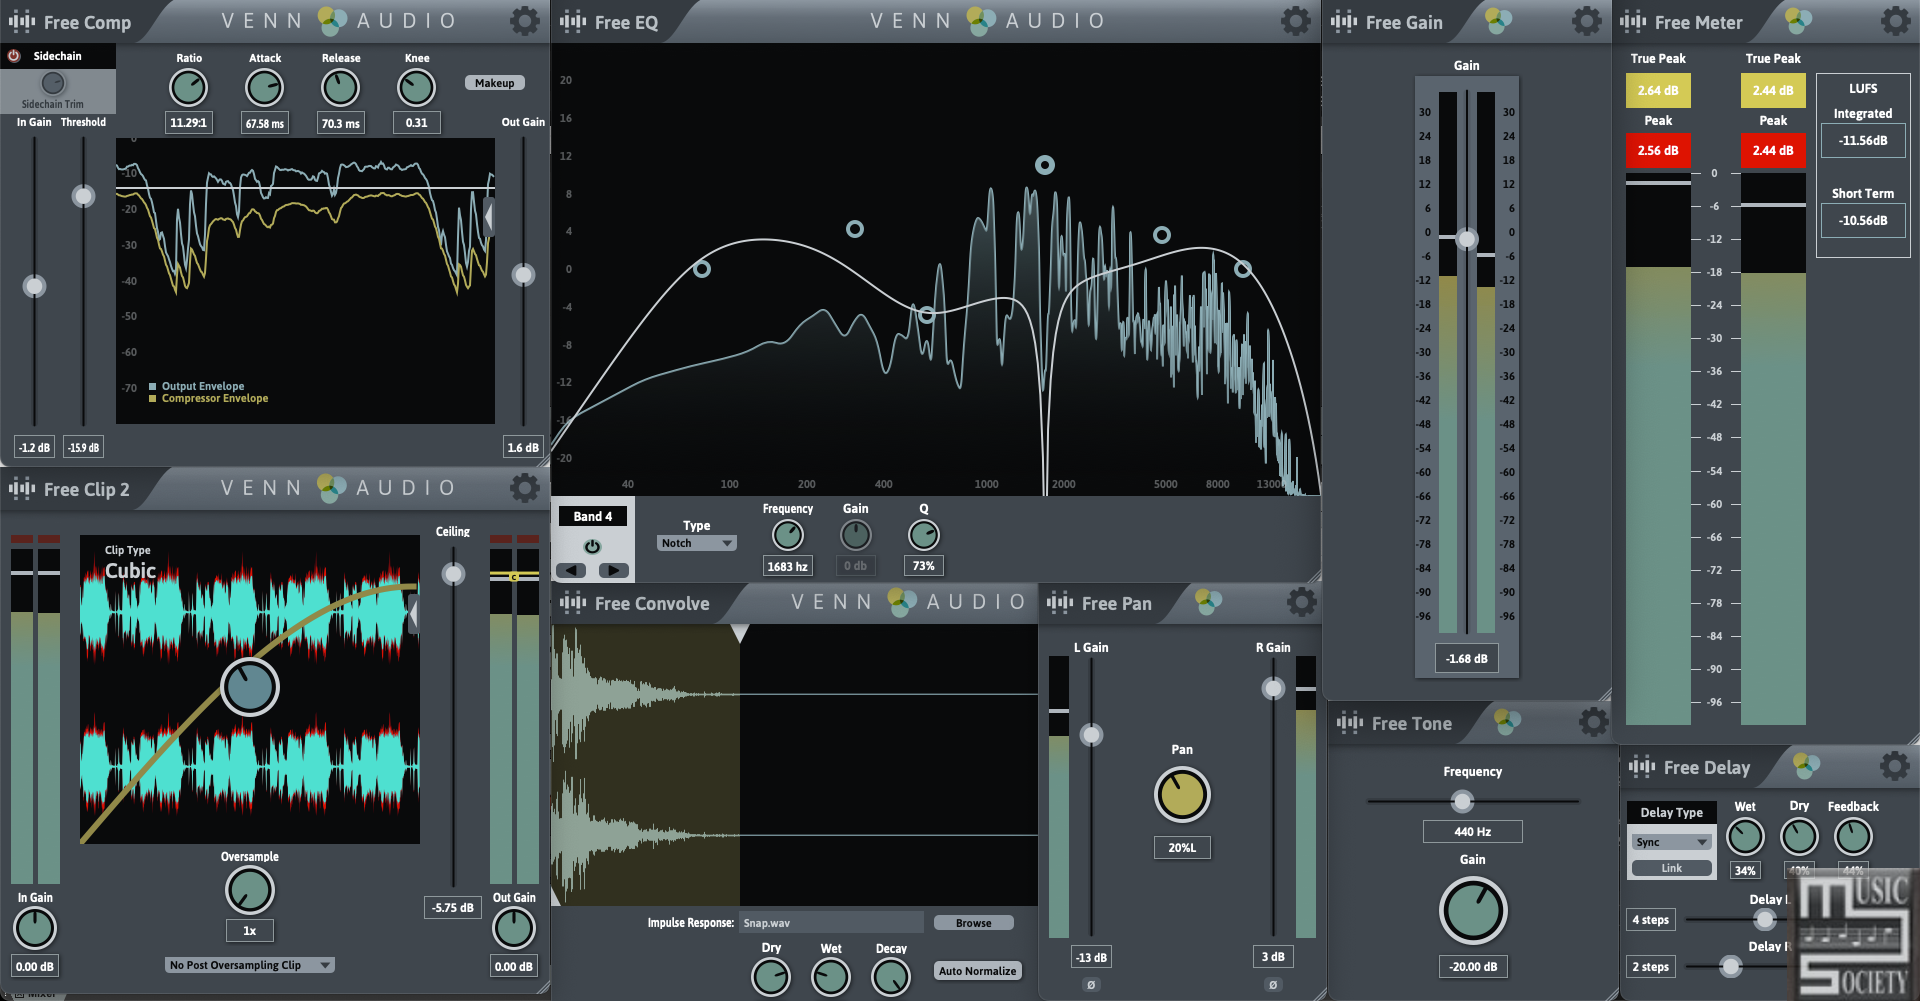Click the Cubic clip type label
The height and width of the screenshot is (1001, 1920).
(131, 571)
